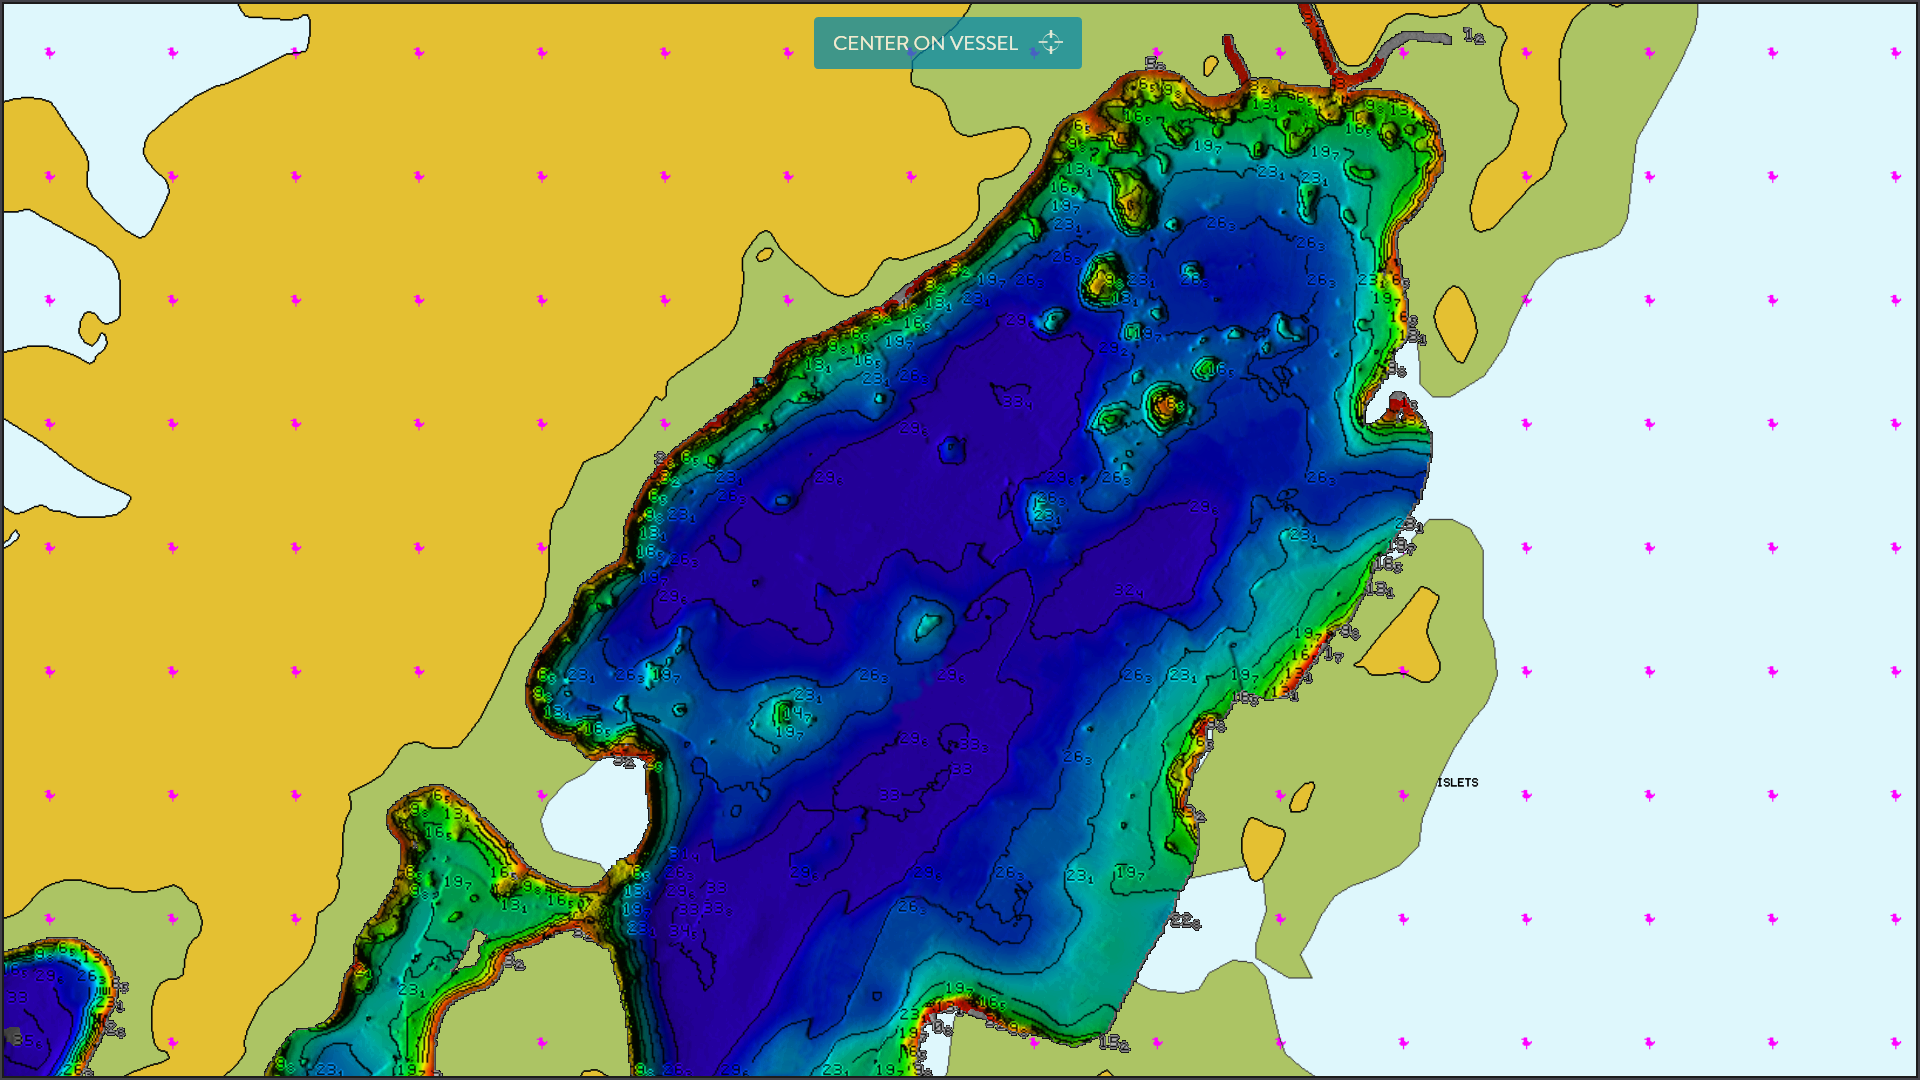Image resolution: width=1920 pixels, height=1080 pixels.
Task: Click the 14.7 sounding on green mound
Action: pyautogui.click(x=795, y=714)
